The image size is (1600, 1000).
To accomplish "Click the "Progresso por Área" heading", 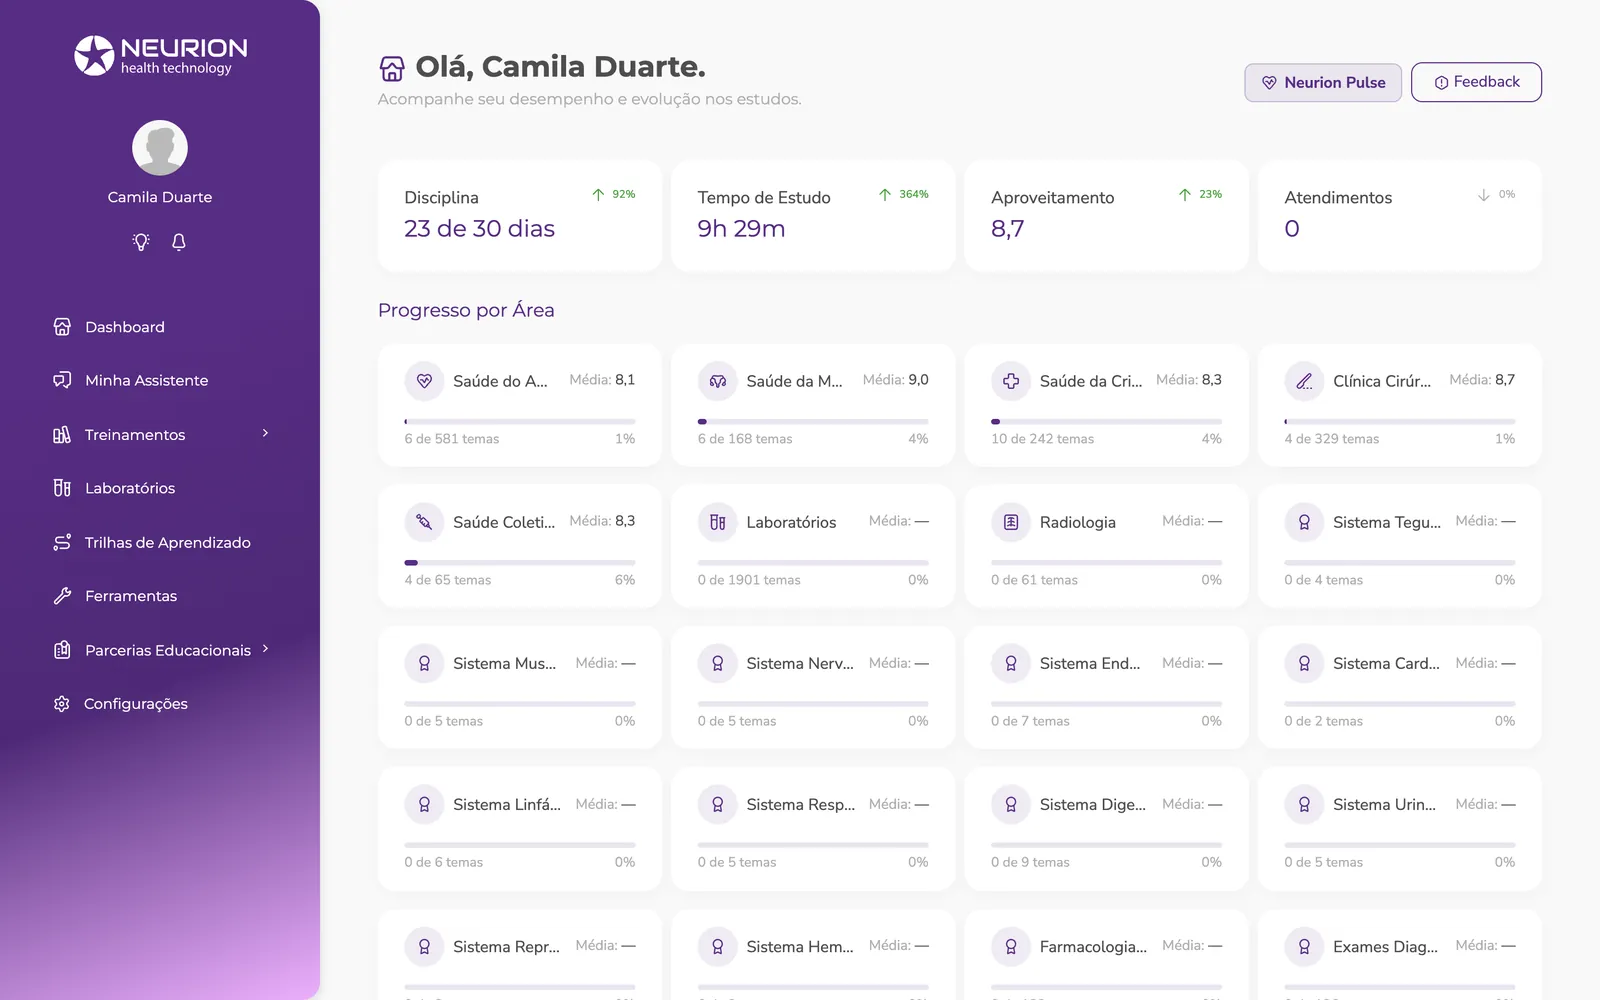I will tap(466, 310).
